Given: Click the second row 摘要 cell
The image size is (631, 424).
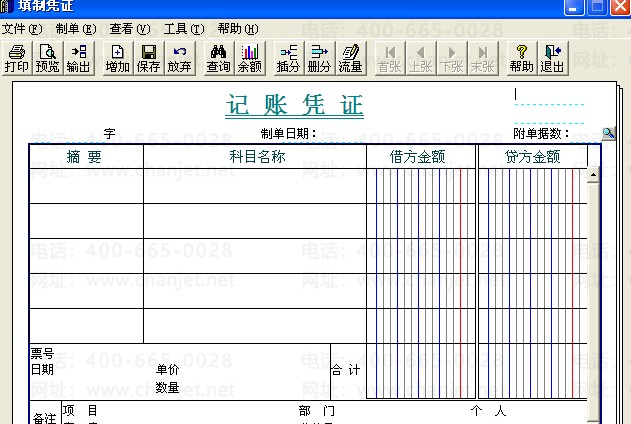Looking at the screenshot, I should [x=86, y=221].
